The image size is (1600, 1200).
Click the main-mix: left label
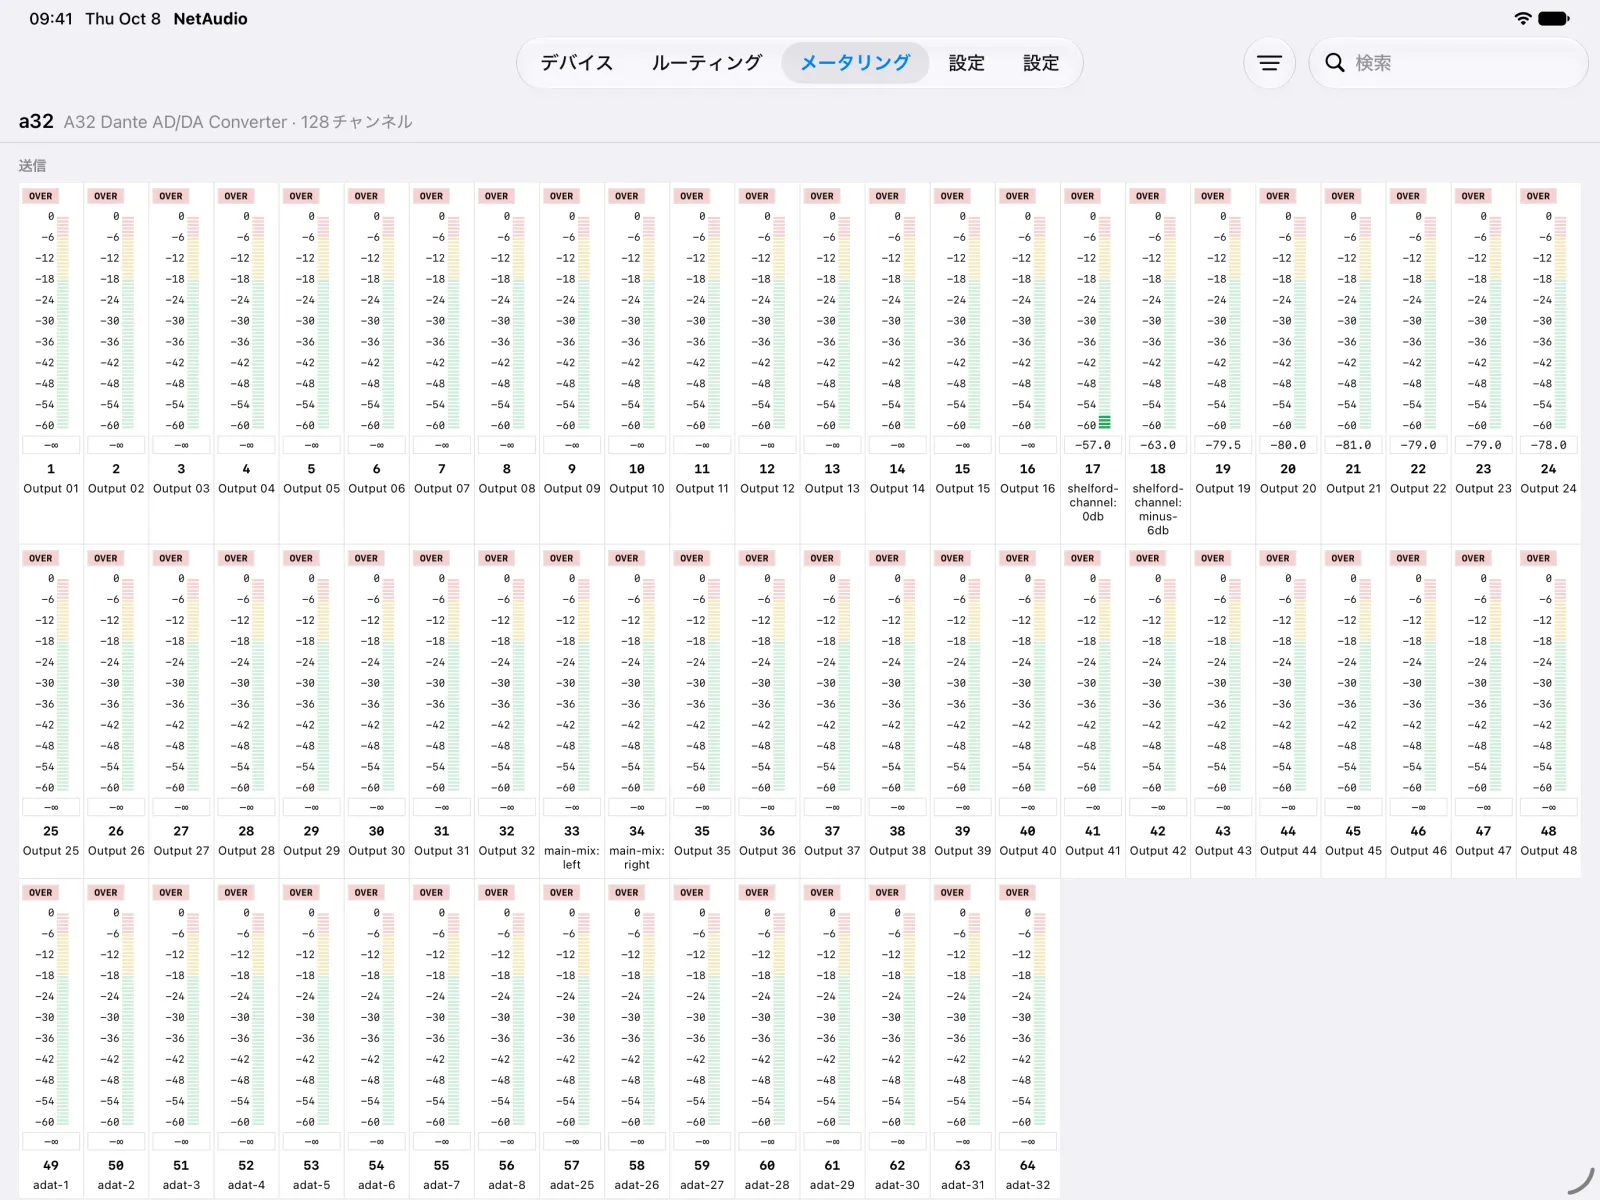572,858
